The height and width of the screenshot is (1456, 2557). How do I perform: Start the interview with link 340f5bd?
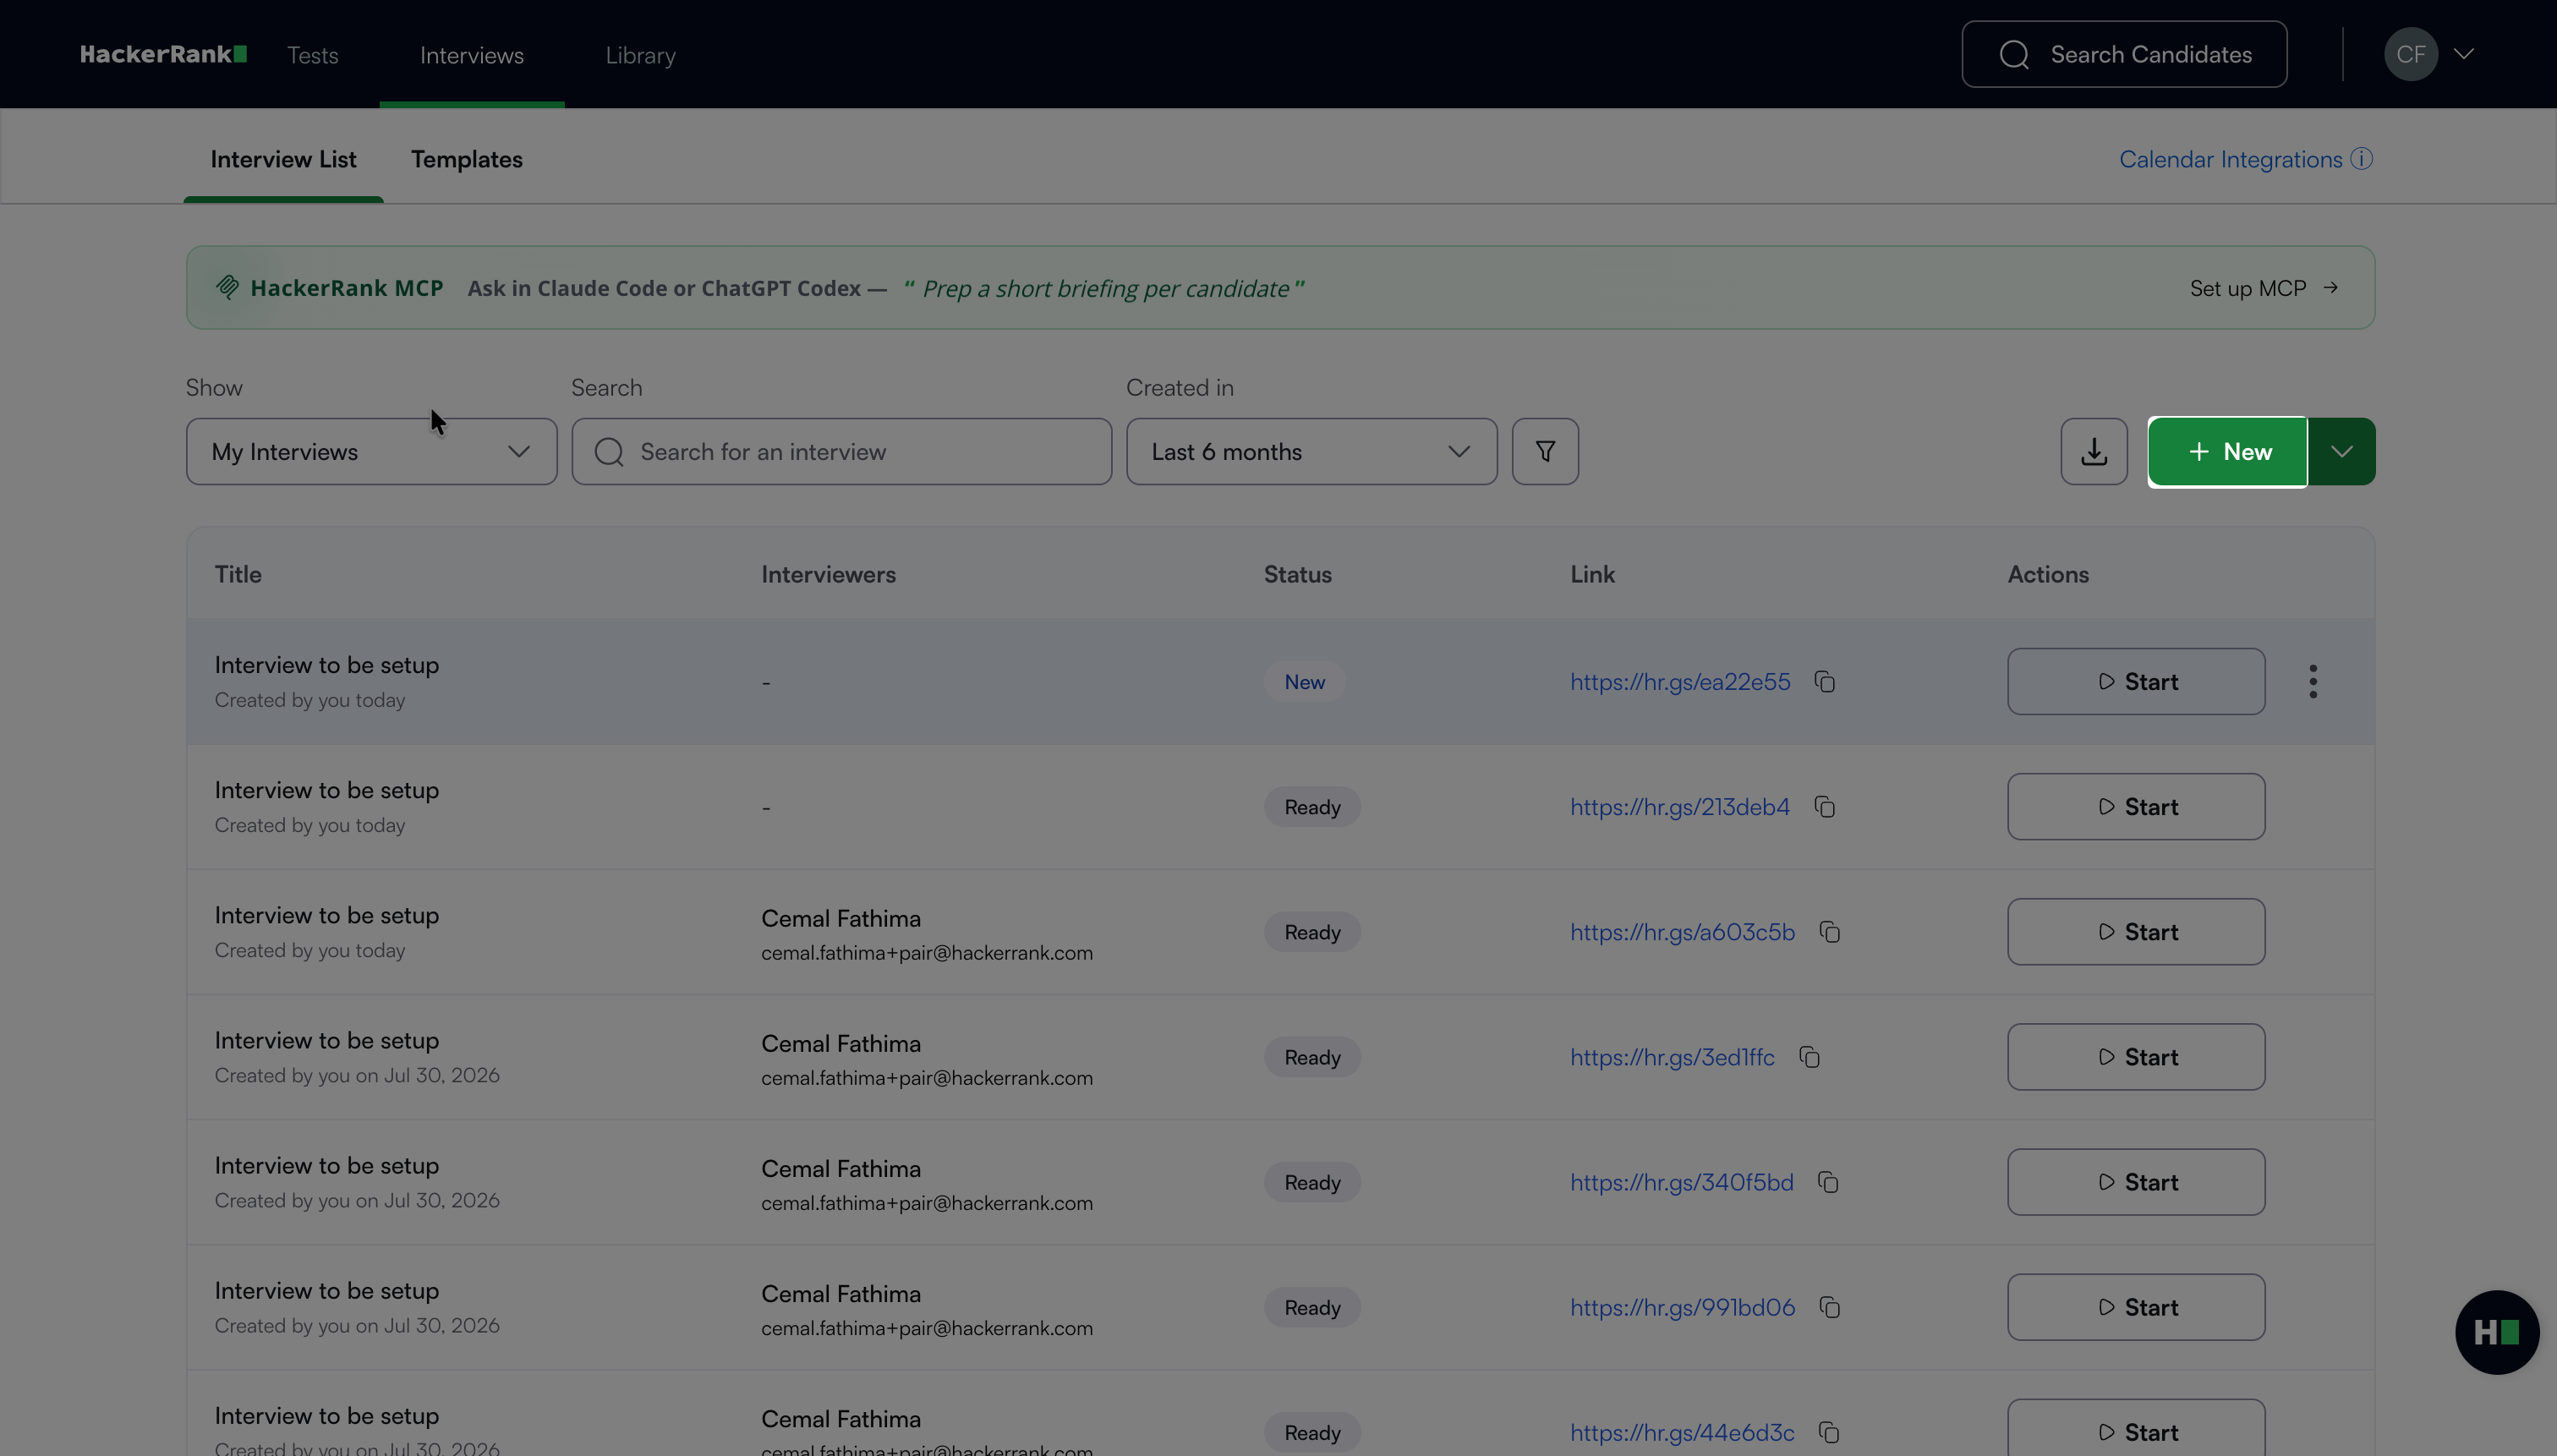pyautogui.click(x=2136, y=1182)
